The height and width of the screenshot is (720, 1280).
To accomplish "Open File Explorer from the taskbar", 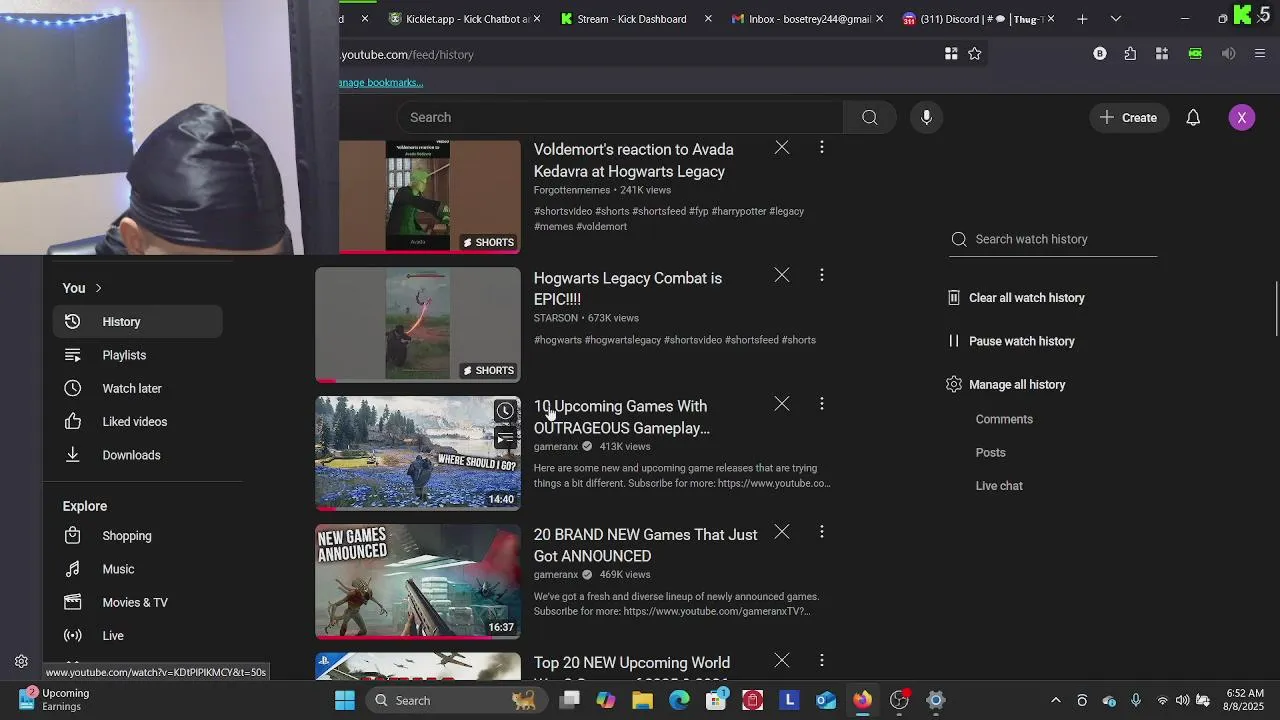I will 642,700.
